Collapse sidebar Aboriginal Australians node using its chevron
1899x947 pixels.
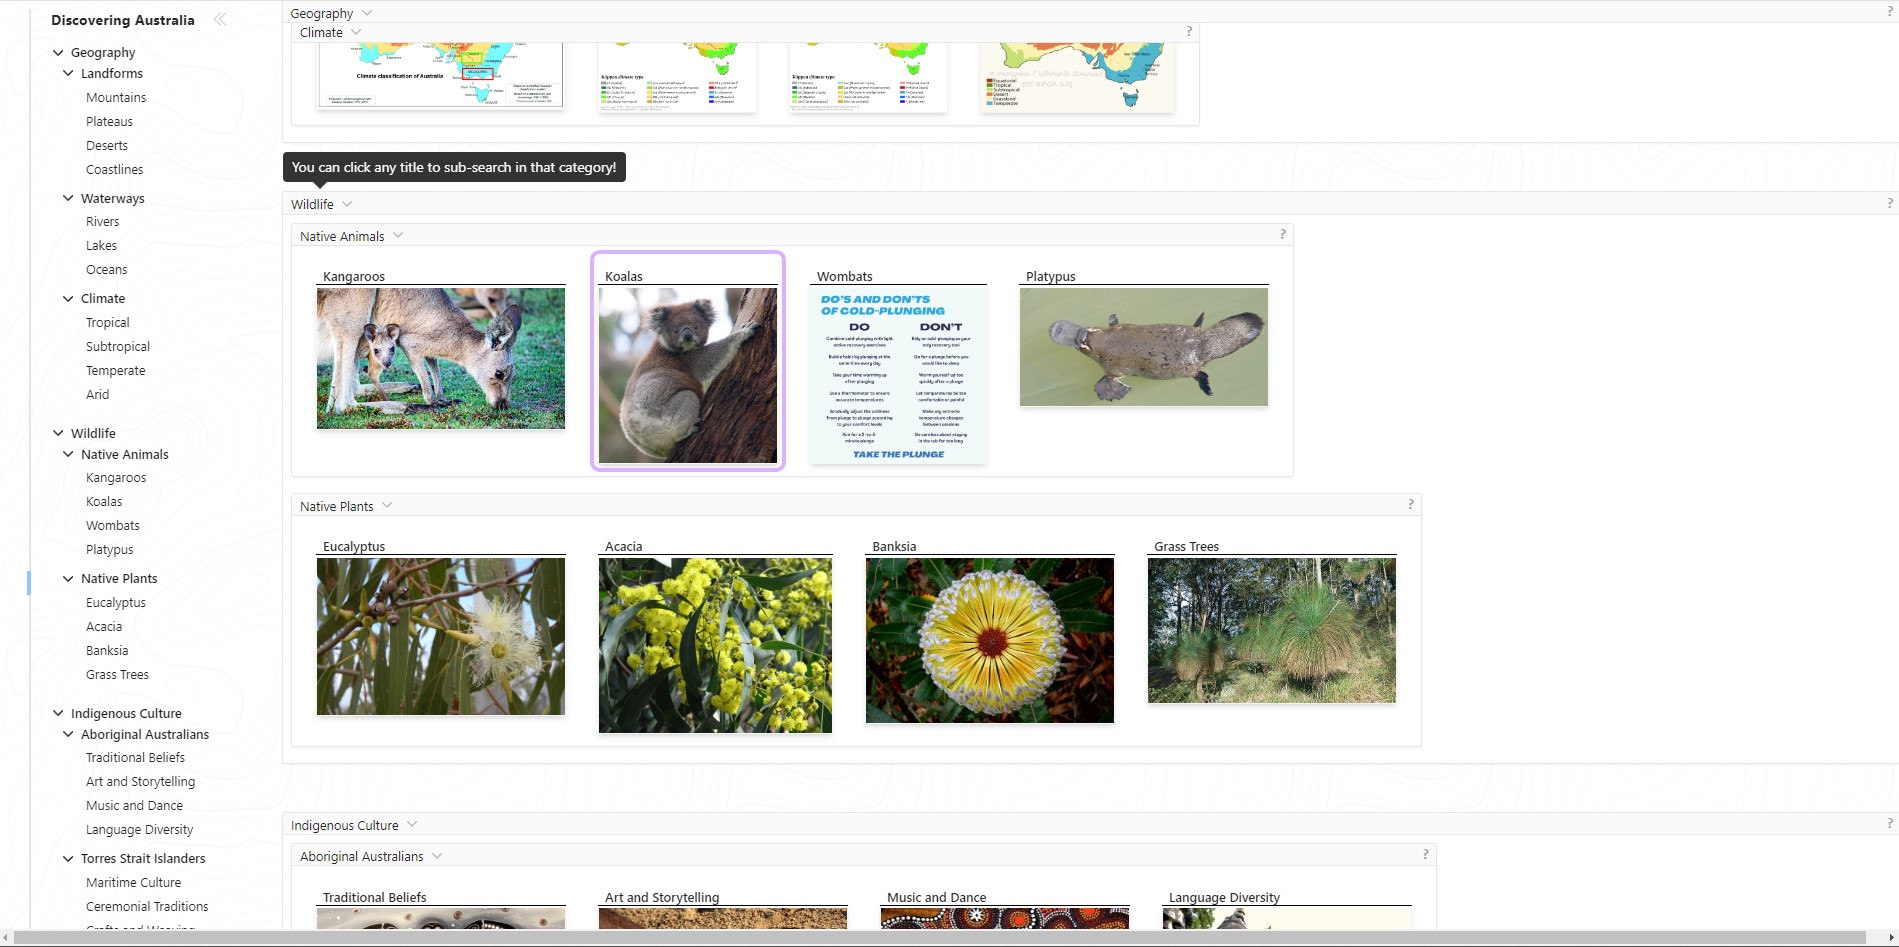point(68,734)
